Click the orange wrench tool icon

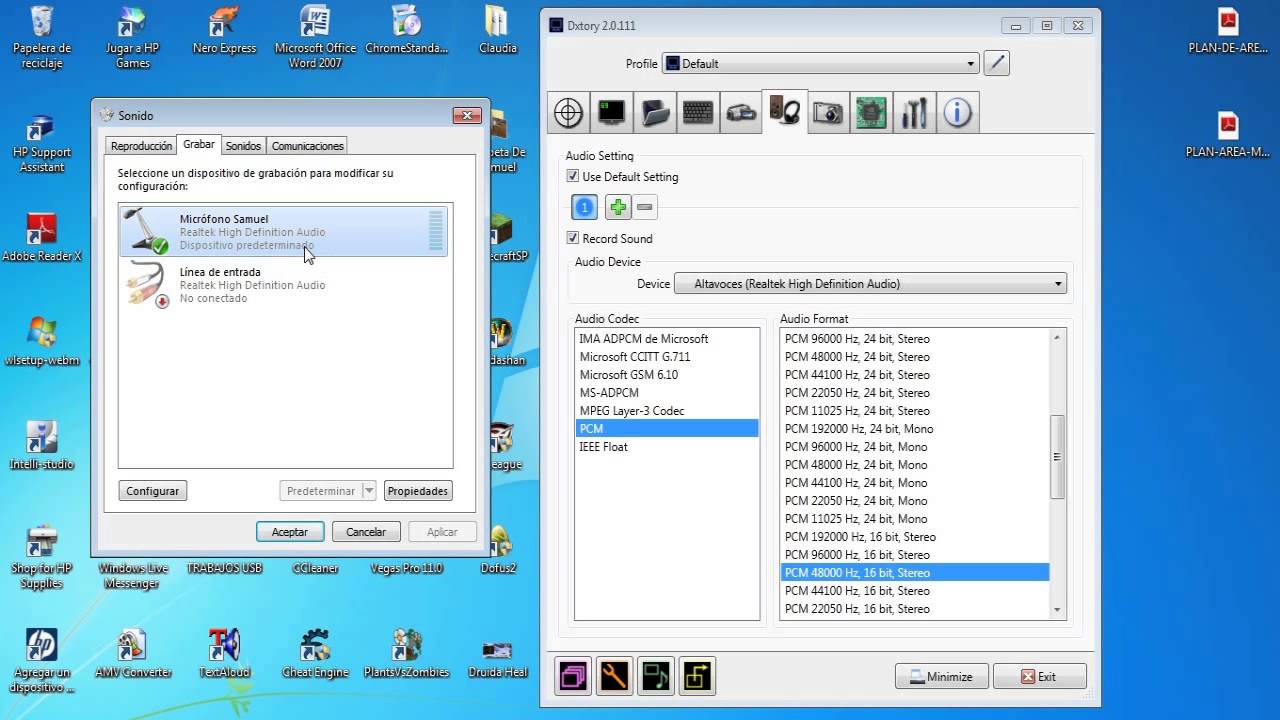(x=614, y=676)
